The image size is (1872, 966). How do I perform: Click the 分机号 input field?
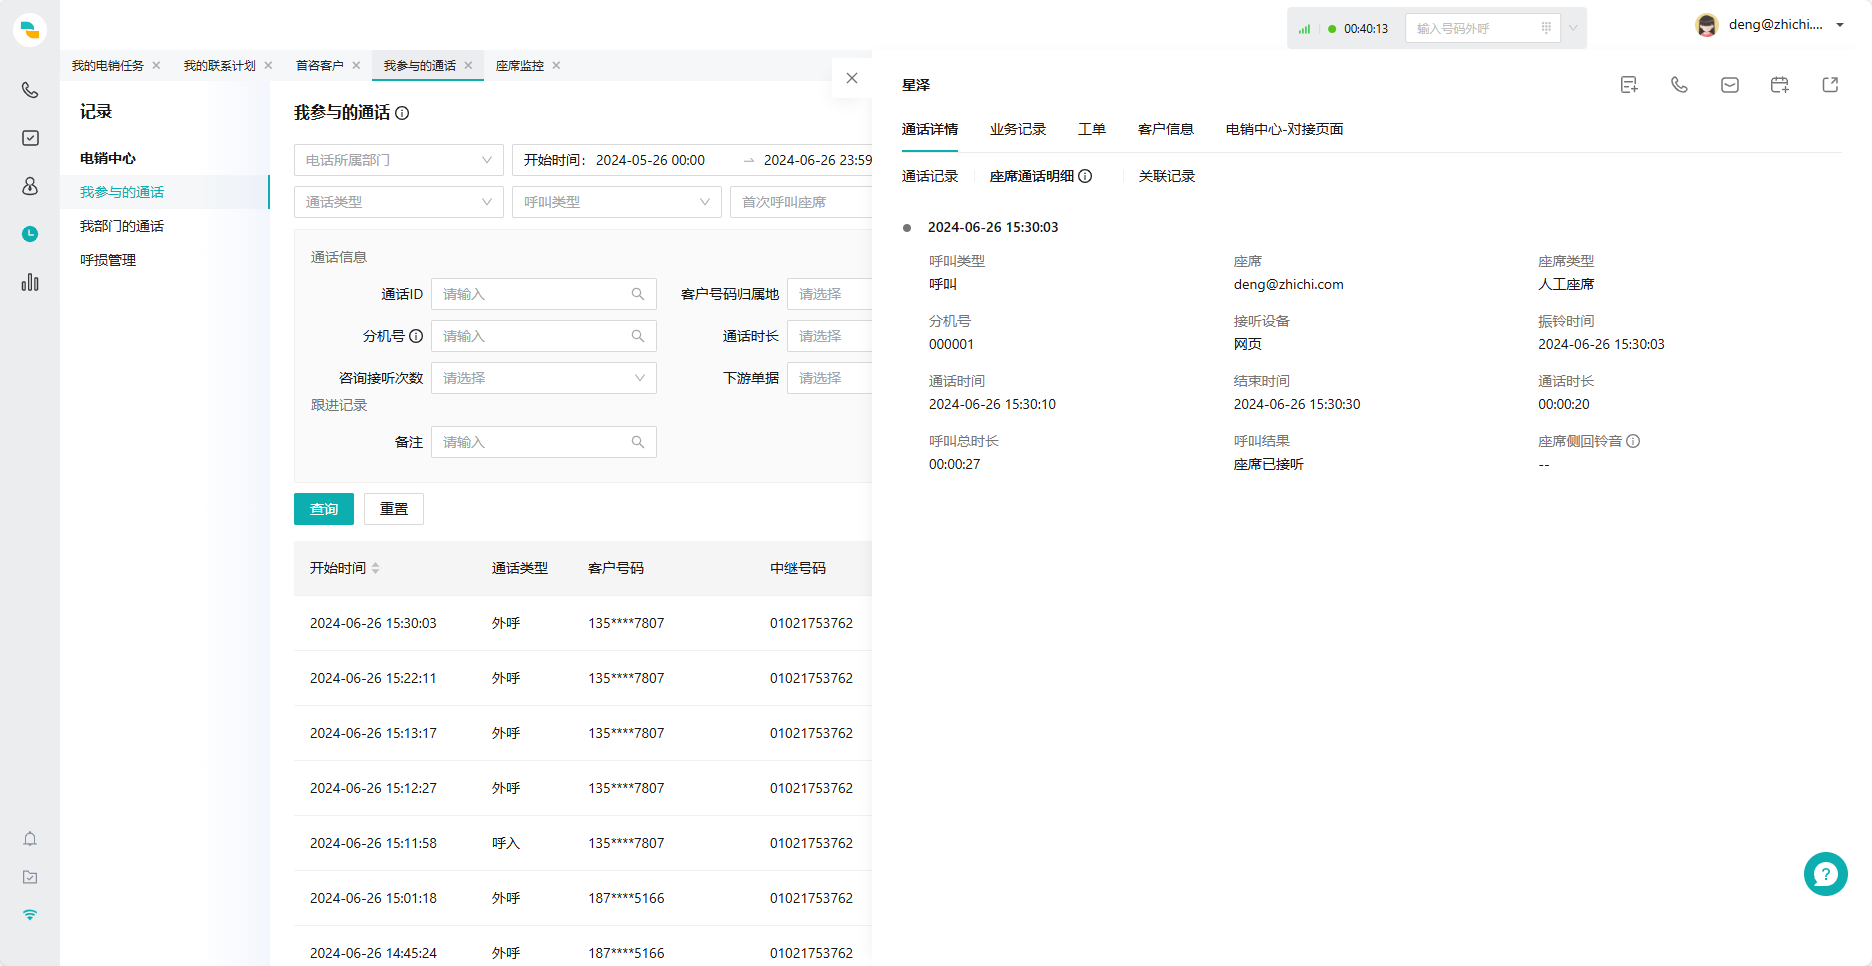[x=544, y=336]
